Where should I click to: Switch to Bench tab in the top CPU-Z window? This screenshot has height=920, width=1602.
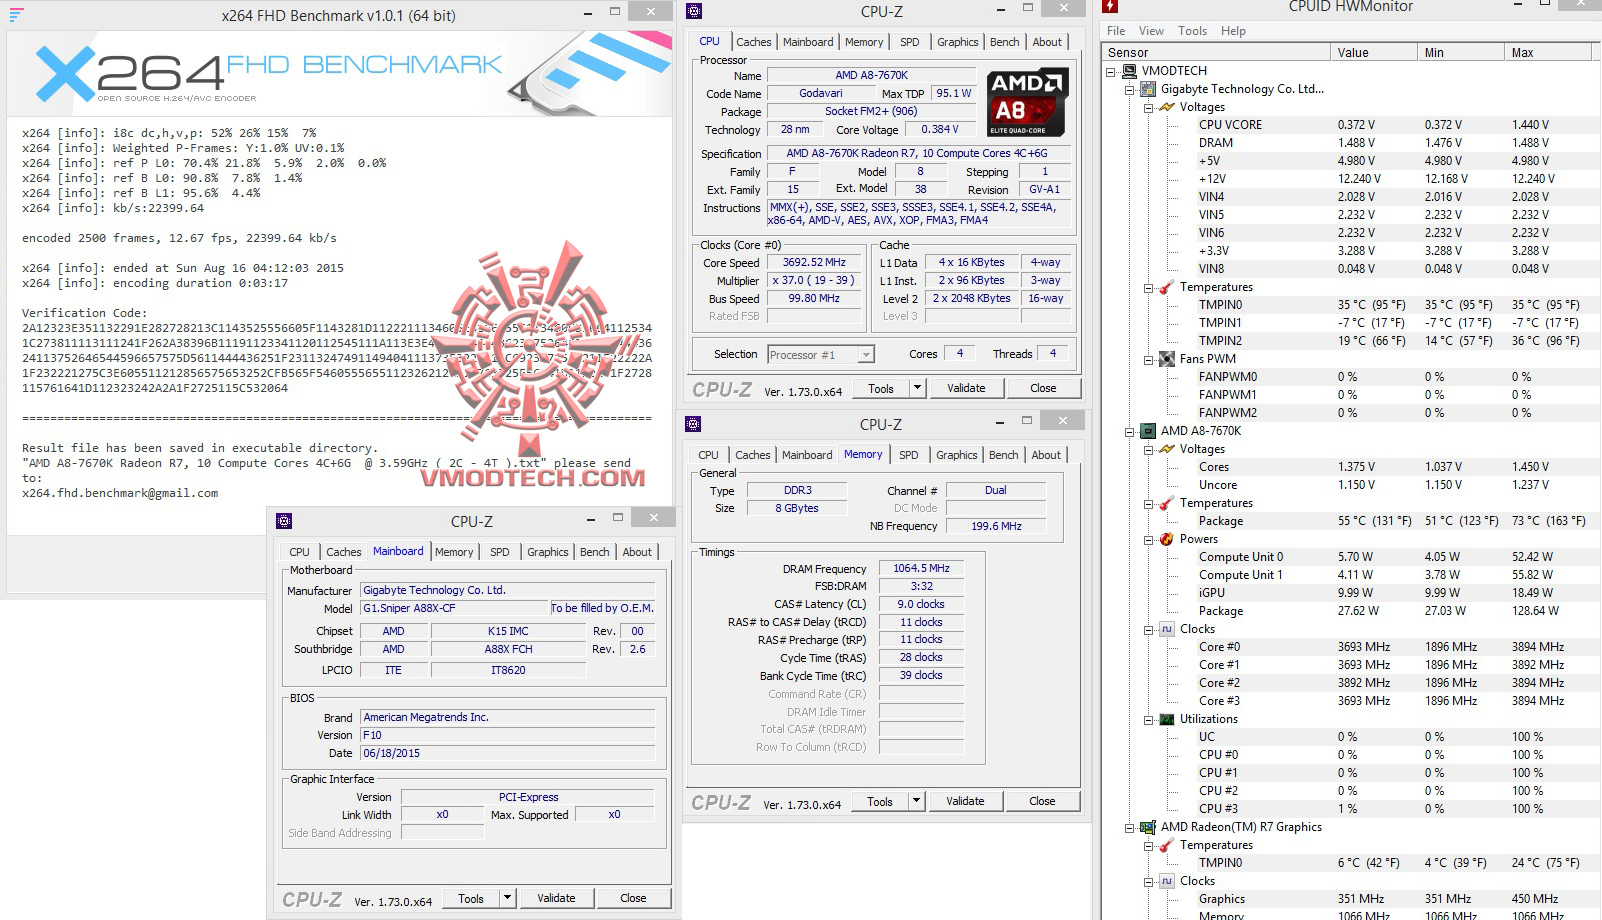[x=1005, y=42]
